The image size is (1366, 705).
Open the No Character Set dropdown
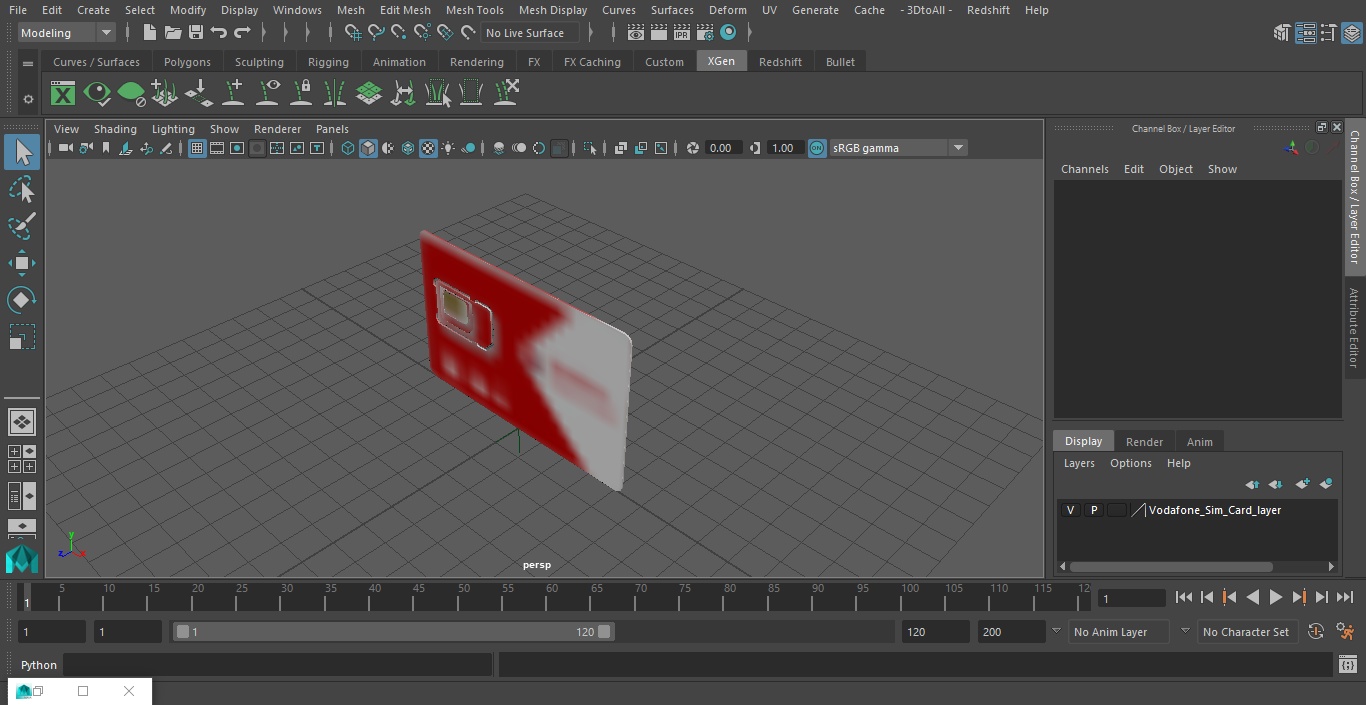click(1246, 632)
